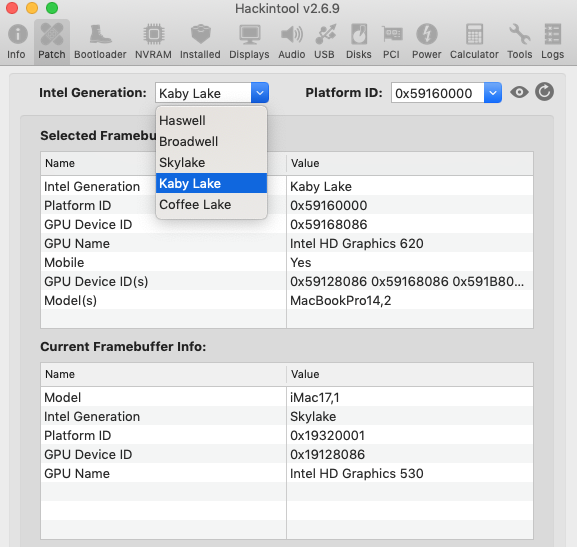The height and width of the screenshot is (547, 577).
Task: Select the Patch toolbar icon
Action: pos(52,42)
